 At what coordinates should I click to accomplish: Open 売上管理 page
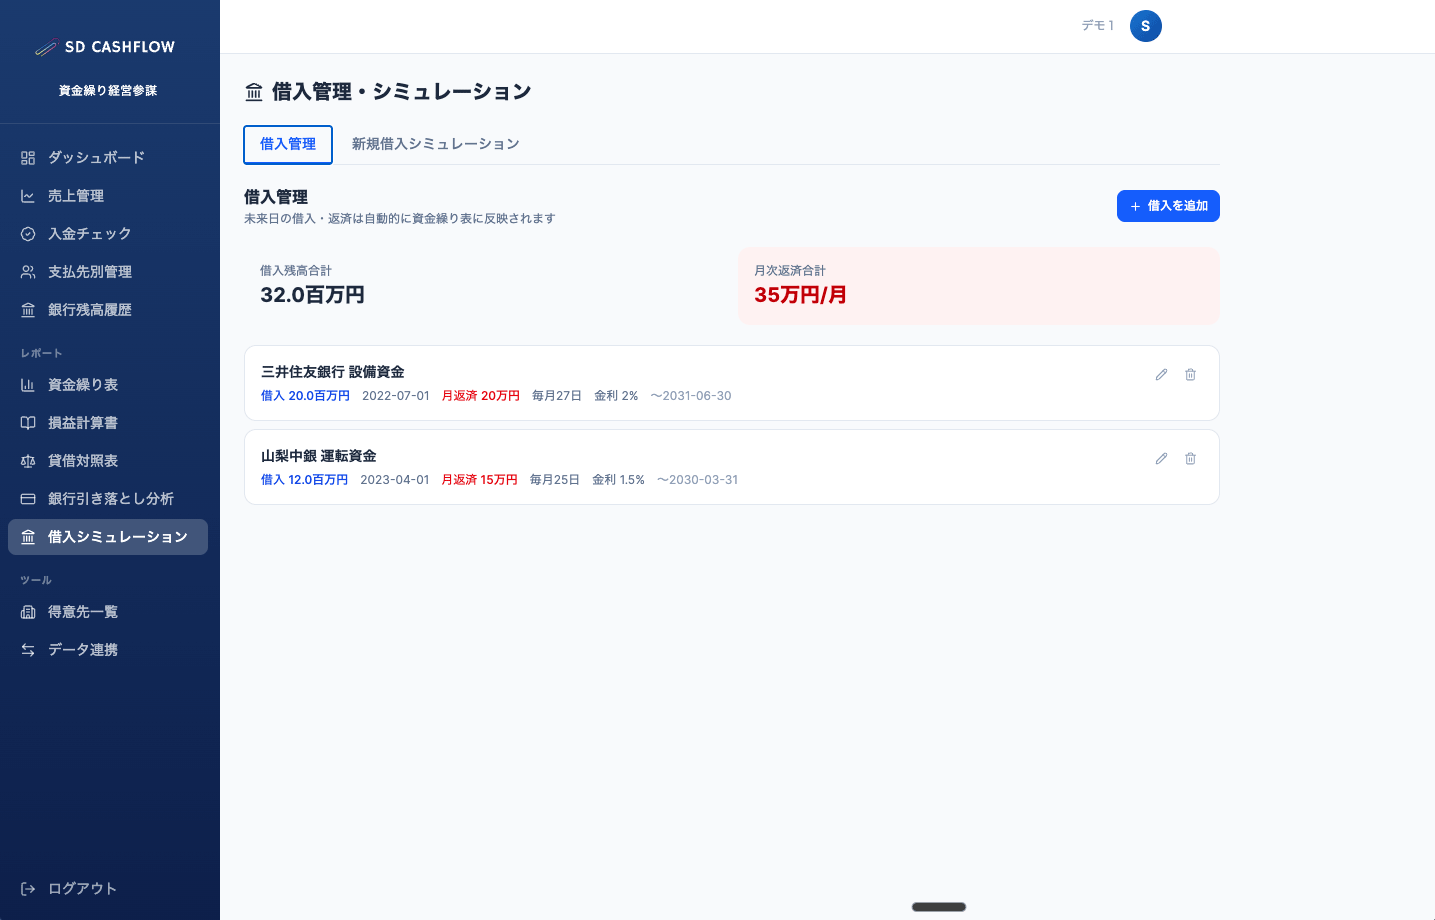click(x=108, y=196)
